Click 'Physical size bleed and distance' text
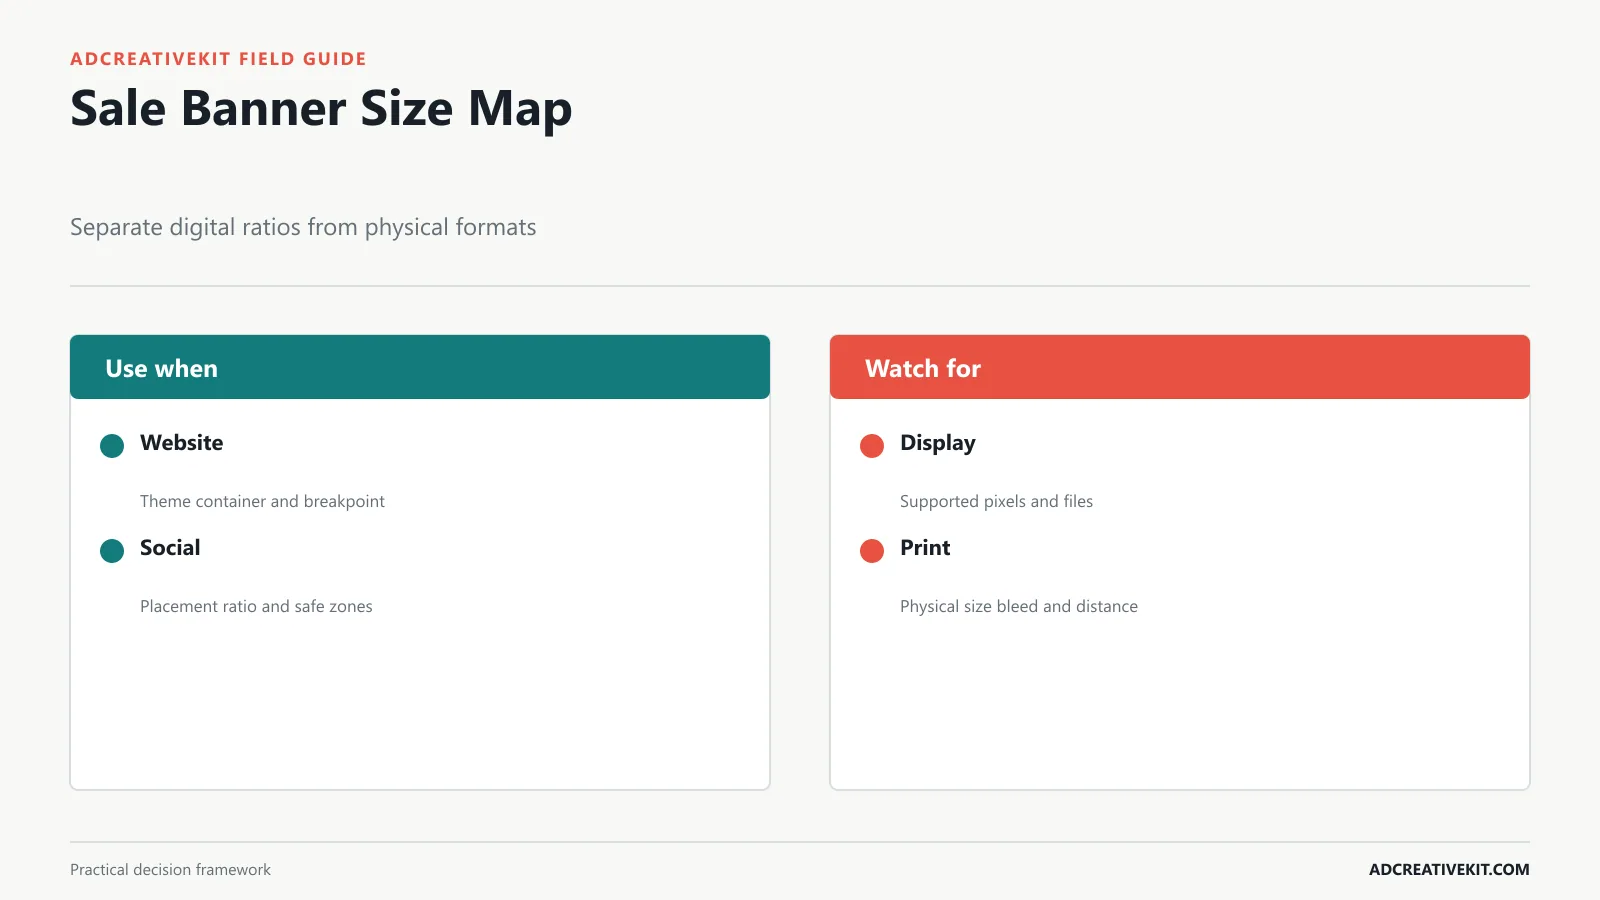1600x900 pixels. coord(1019,606)
